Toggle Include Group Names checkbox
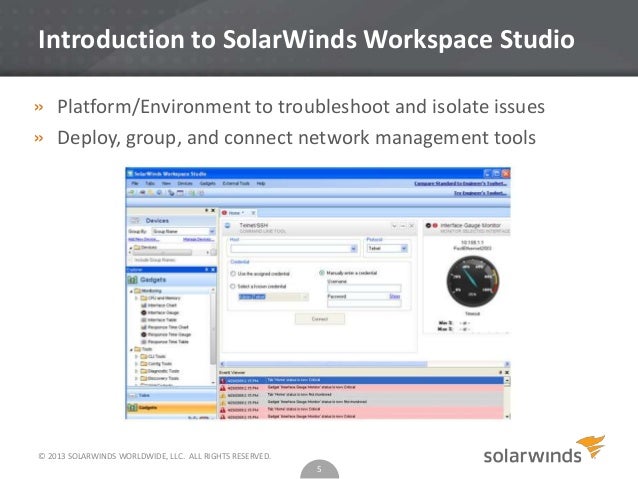The height and width of the screenshot is (479, 638). click(131, 260)
